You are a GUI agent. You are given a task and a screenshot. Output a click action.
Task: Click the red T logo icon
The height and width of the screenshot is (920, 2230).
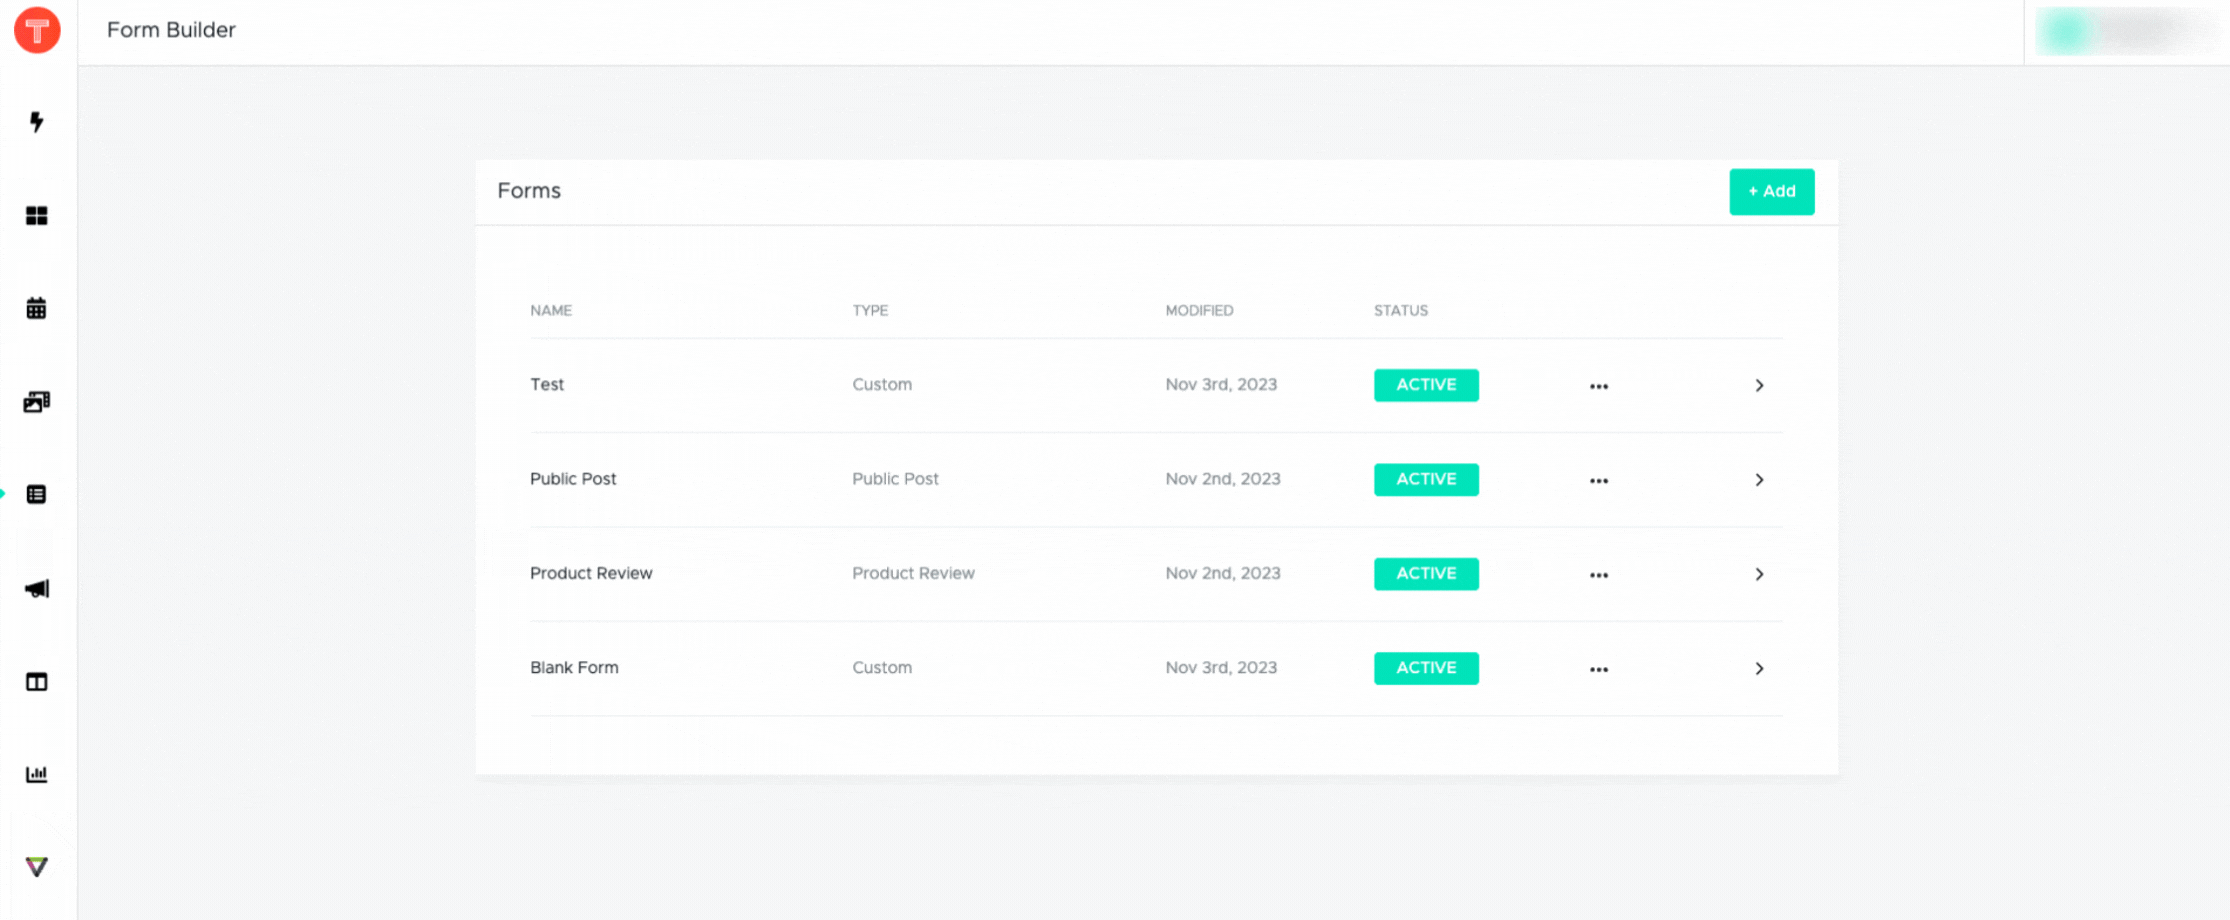37,30
